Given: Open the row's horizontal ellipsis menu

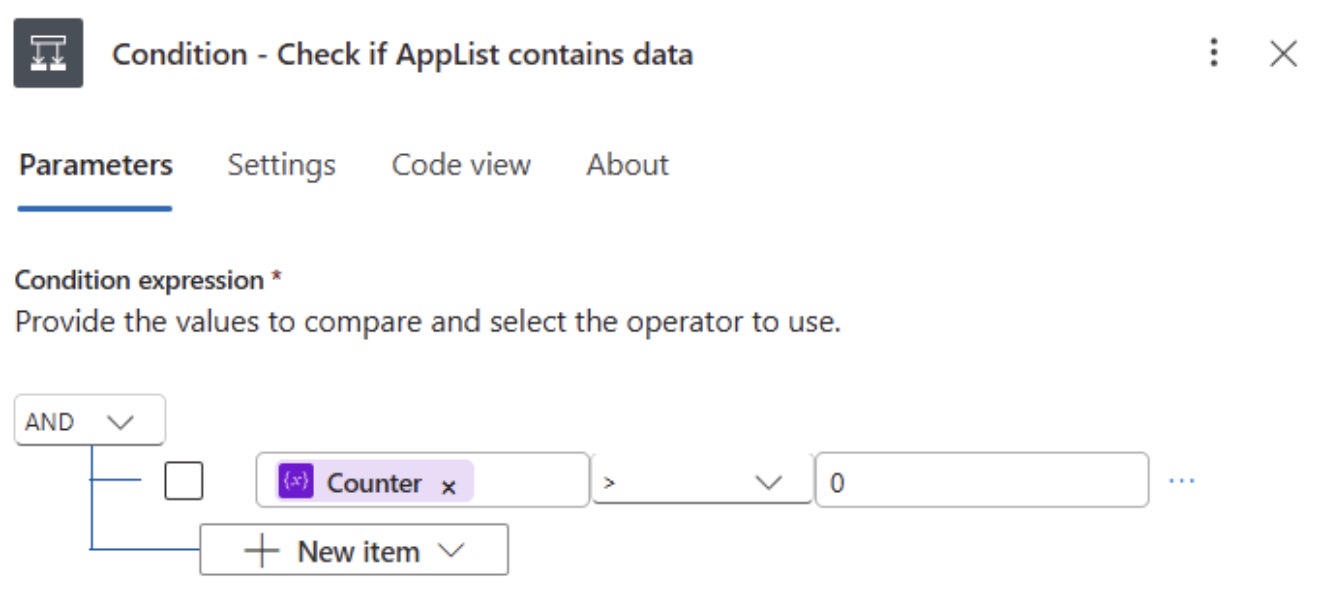Looking at the screenshot, I should [x=1182, y=481].
